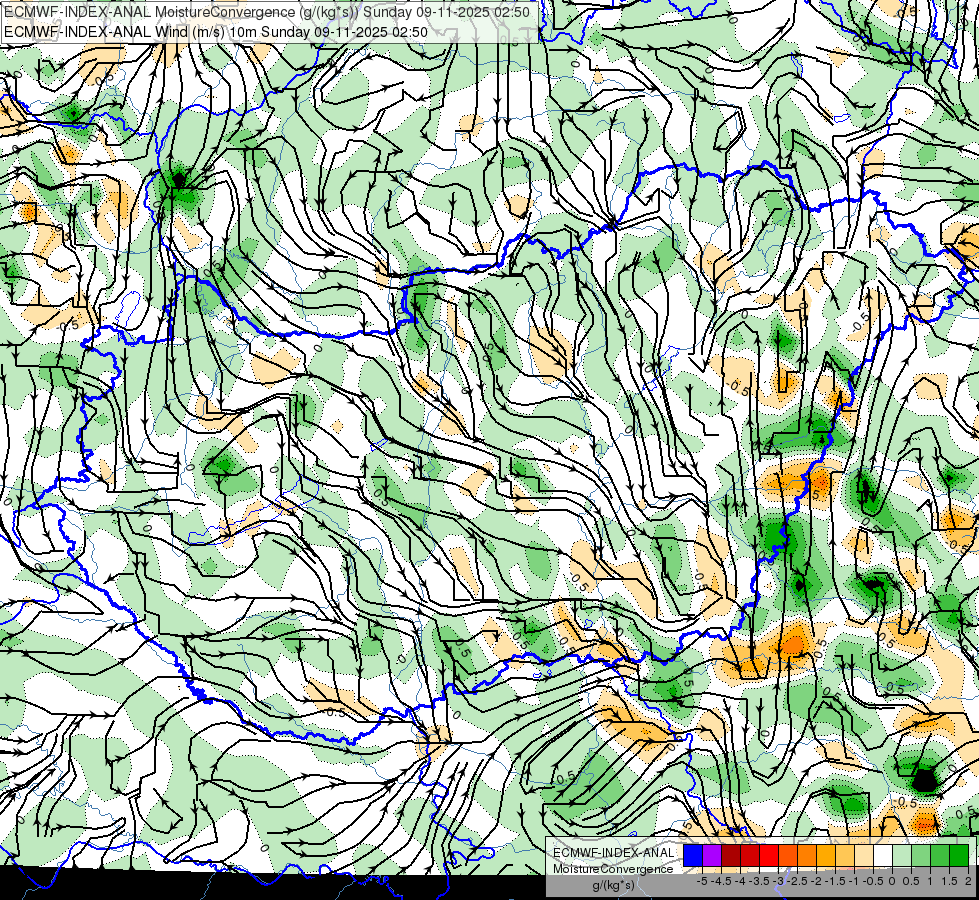
Task: Select the darkest green legend swatch
Action: tap(959, 855)
